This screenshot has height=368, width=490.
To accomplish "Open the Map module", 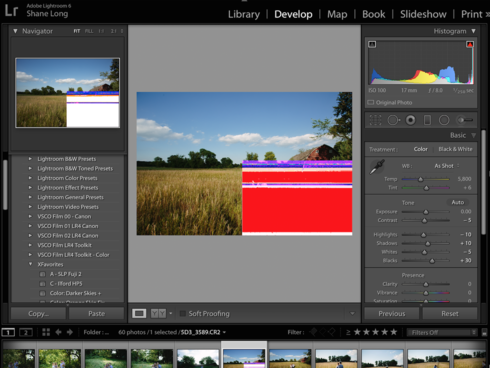I will pyautogui.click(x=337, y=14).
